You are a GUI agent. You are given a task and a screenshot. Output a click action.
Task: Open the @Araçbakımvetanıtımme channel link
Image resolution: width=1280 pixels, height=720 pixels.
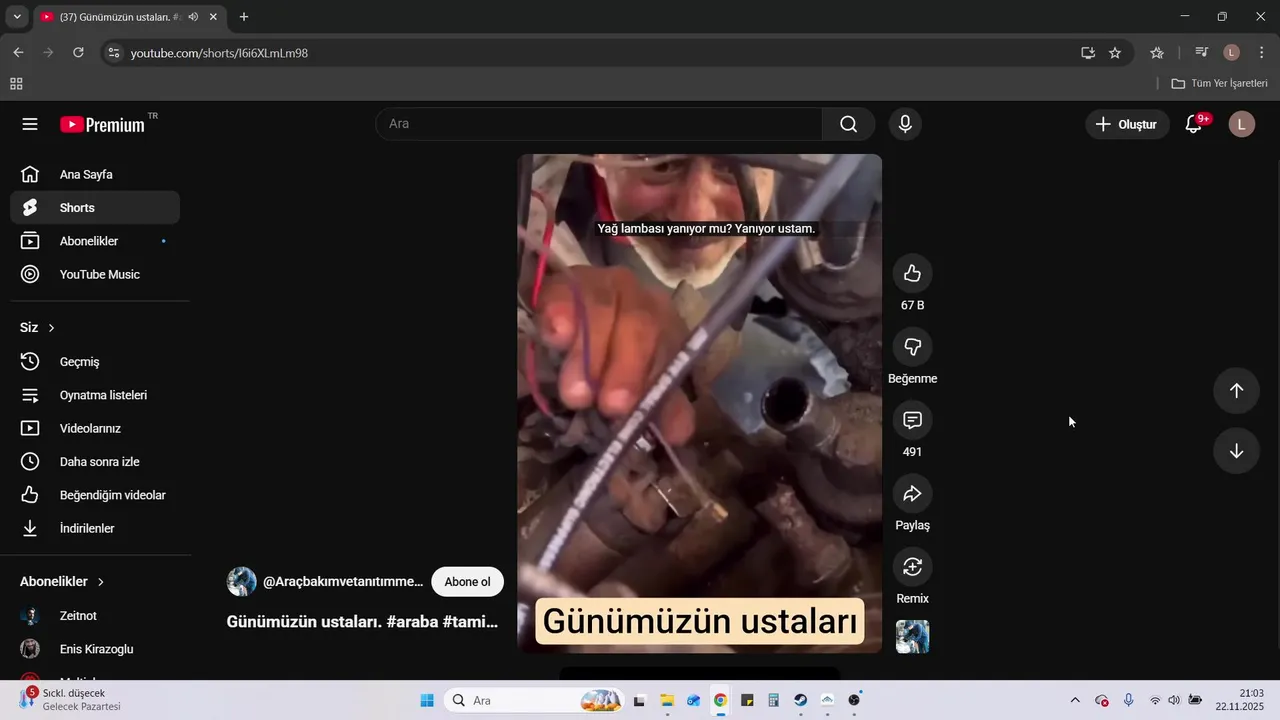point(343,582)
